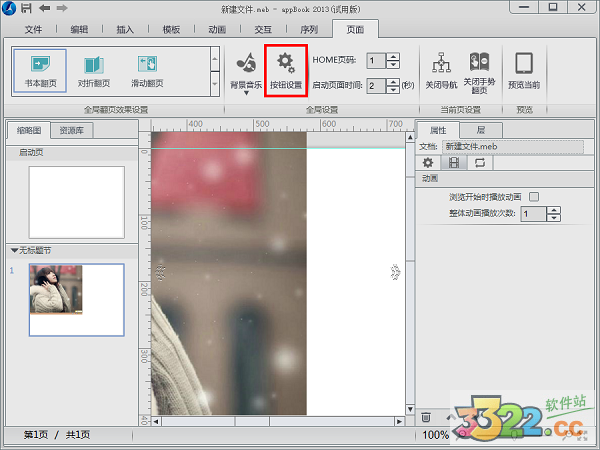Expand the 背景音乐 dropdown arrow

(x=246, y=93)
